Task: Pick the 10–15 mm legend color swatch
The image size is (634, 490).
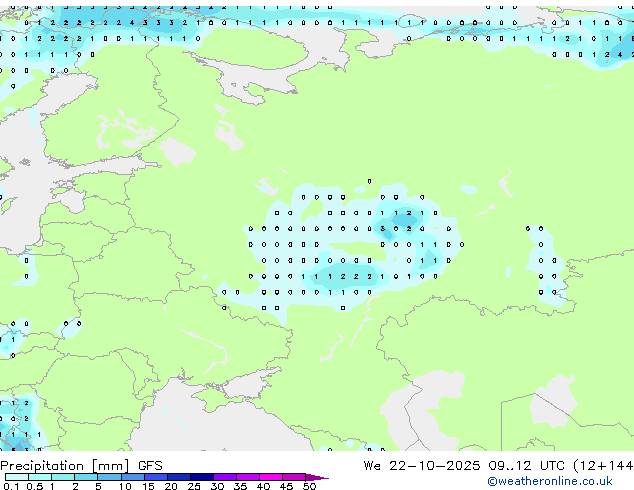Action: pyautogui.click(x=132, y=477)
